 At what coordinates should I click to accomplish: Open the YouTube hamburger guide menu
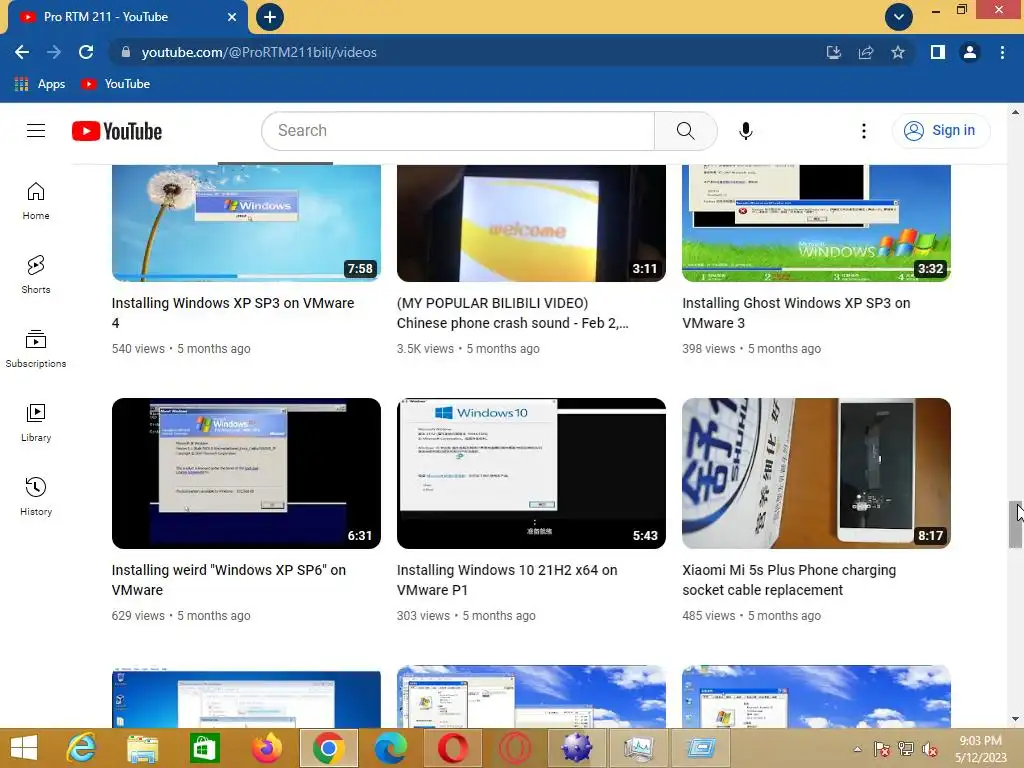(36, 131)
